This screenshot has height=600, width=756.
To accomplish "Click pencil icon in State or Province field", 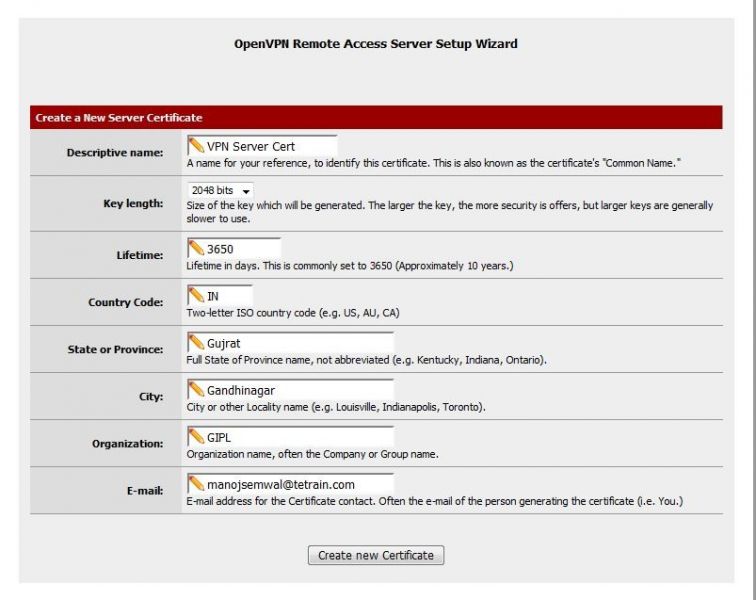I will point(196,342).
